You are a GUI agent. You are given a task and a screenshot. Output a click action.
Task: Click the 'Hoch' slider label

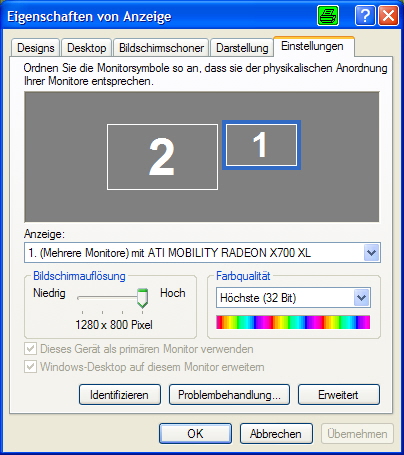tap(173, 293)
